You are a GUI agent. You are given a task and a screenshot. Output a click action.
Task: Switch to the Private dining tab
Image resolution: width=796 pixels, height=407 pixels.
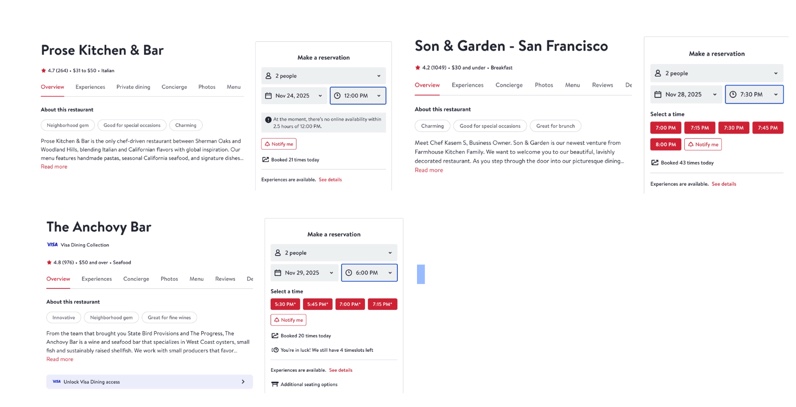[x=133, y=87]
